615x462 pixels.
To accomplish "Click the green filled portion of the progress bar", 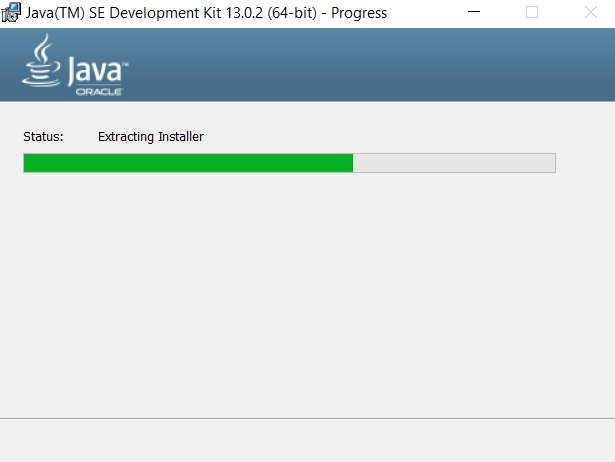I will click(188, 163).
